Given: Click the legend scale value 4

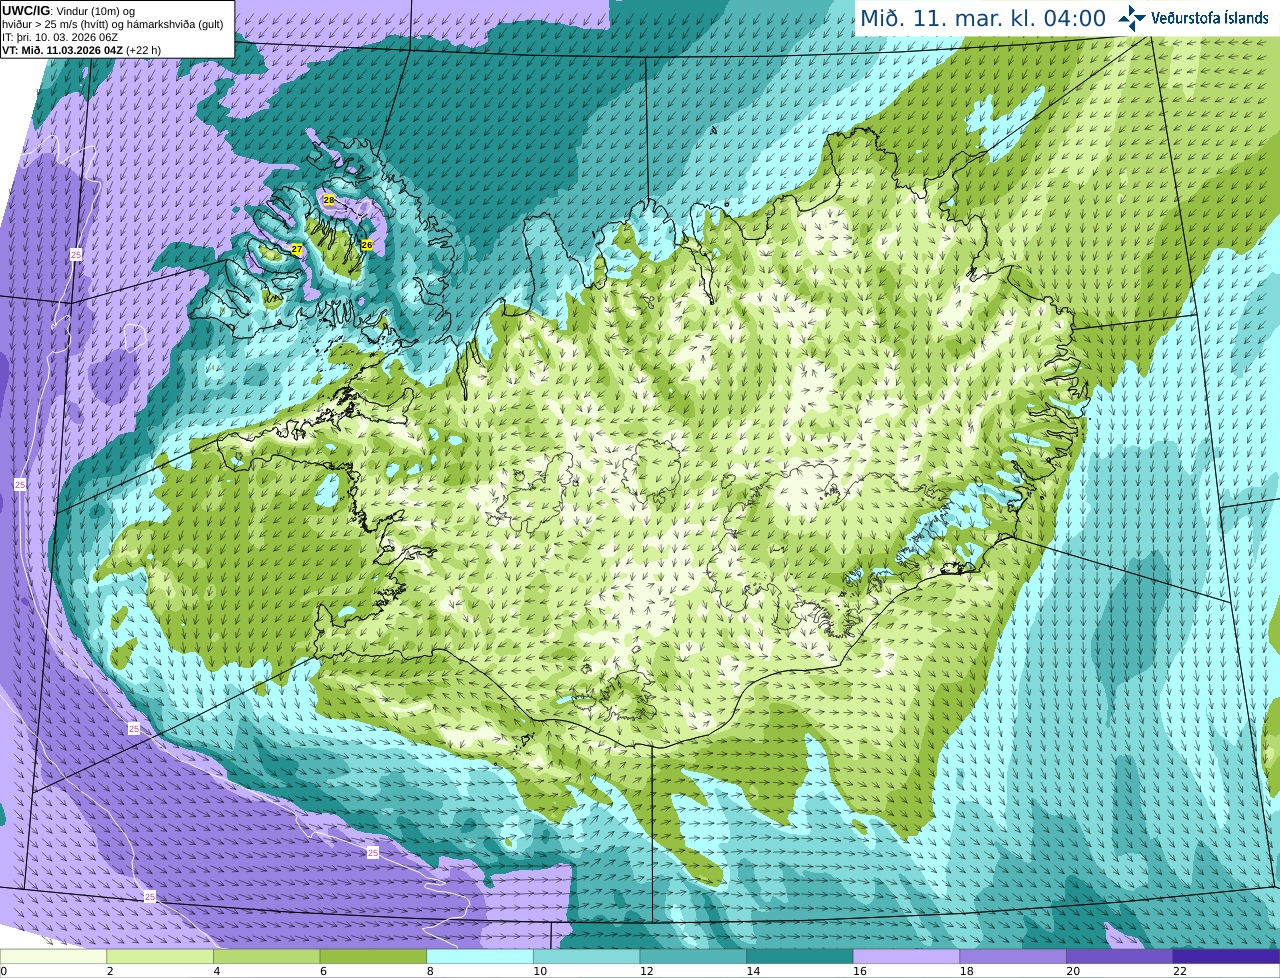Looking at the screenshot, I should coord(217,971).
